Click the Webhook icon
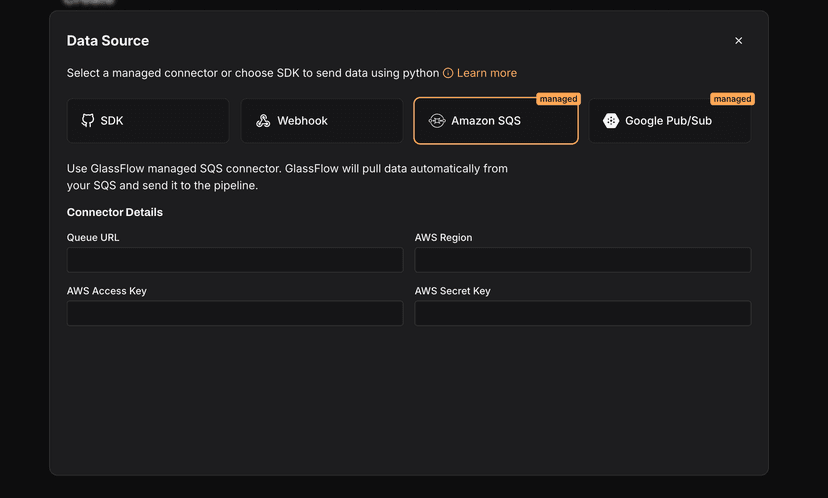The image size is (828, 498). [x=263, y=120]
